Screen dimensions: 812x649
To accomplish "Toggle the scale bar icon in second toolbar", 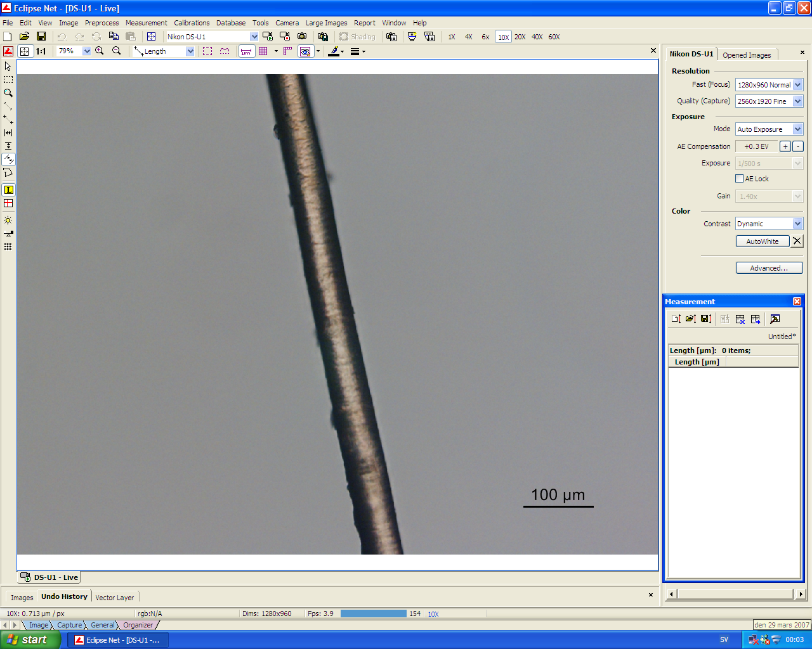I will [x=246, y=51].
